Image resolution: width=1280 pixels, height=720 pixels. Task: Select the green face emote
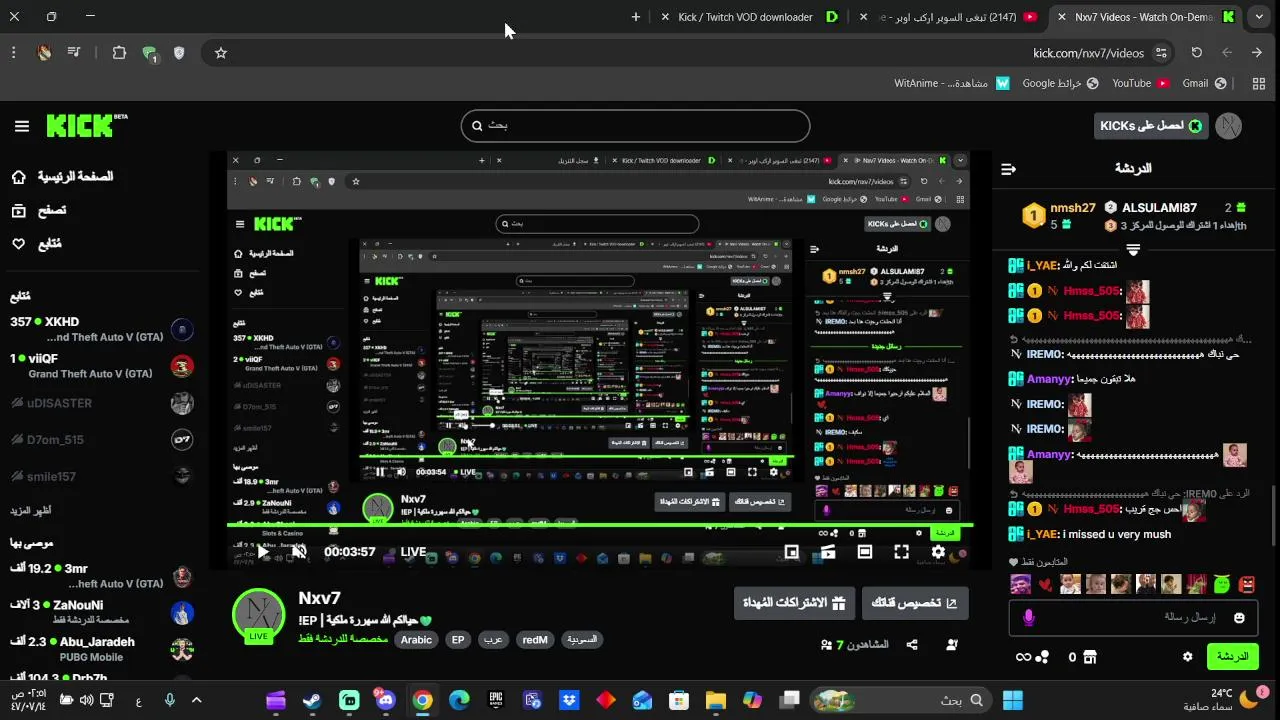coord(1221,584)
